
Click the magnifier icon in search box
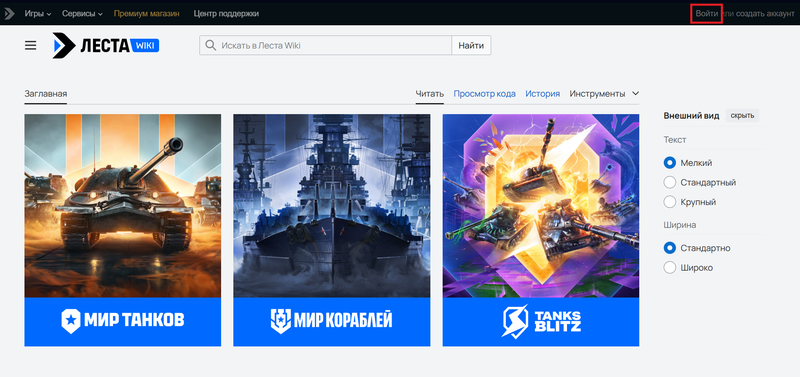pos(210,45)
